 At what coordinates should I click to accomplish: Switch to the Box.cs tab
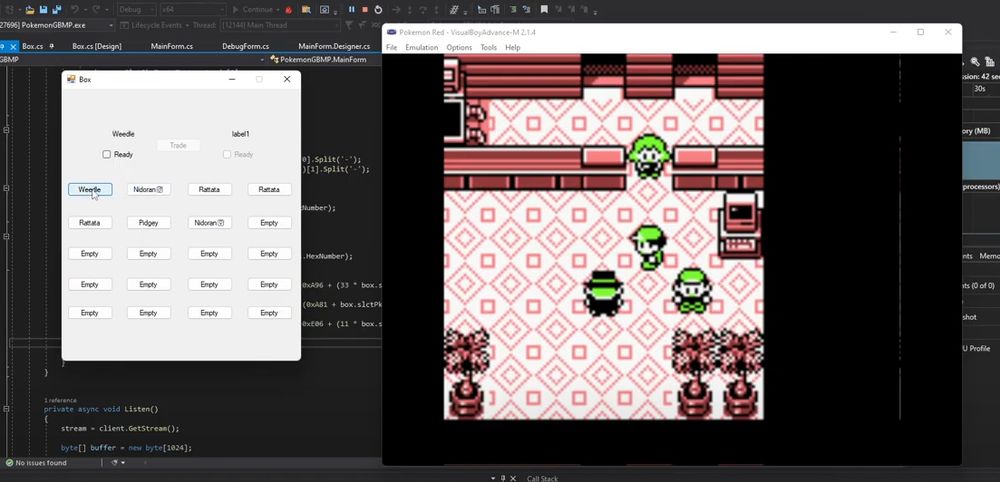click(x=33, y=46)
